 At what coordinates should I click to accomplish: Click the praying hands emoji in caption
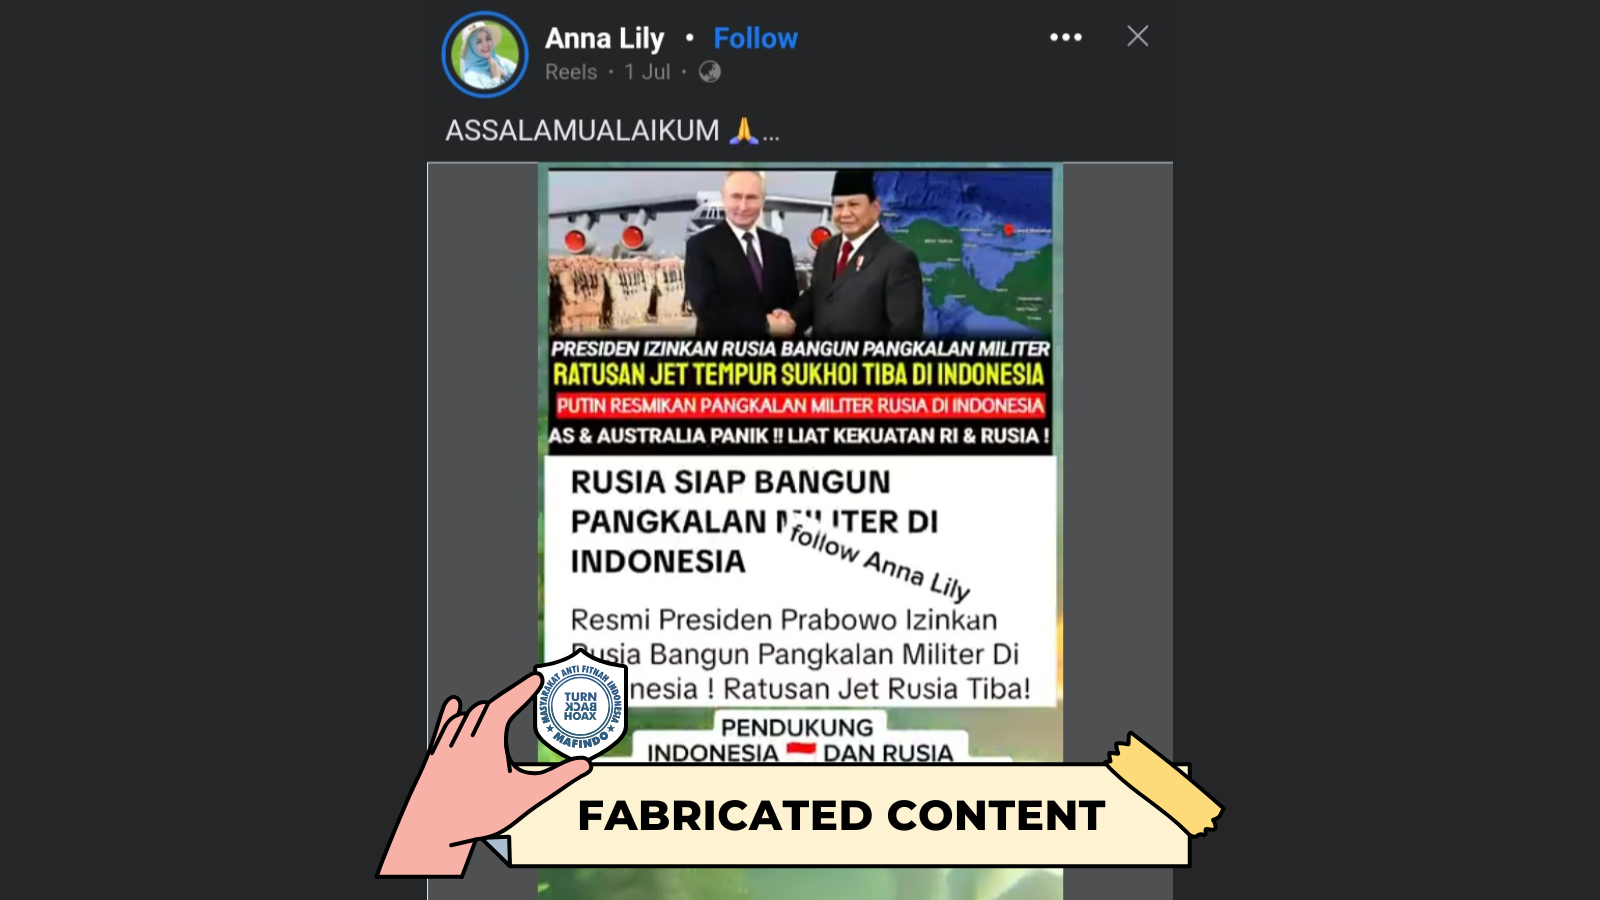744,130
